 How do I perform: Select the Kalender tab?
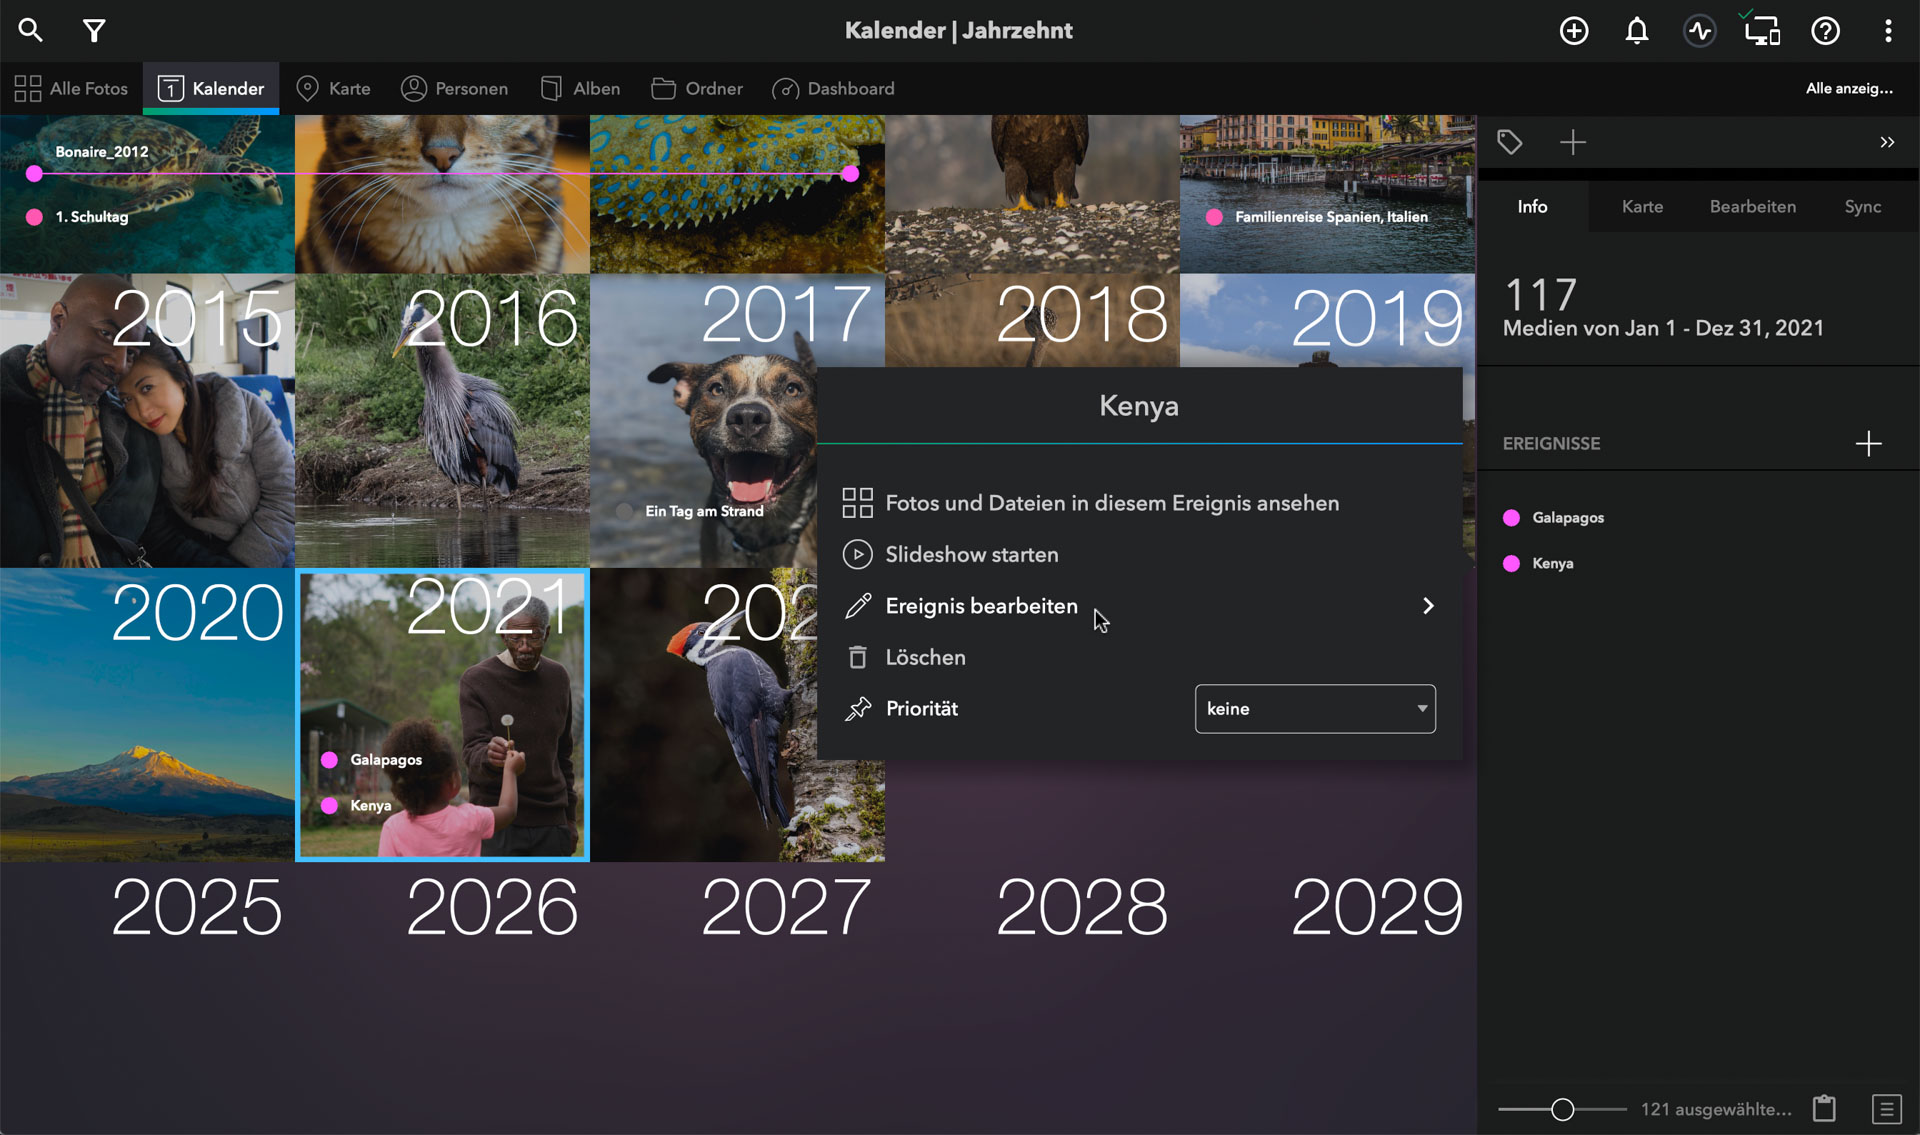[x=211, y=89]
